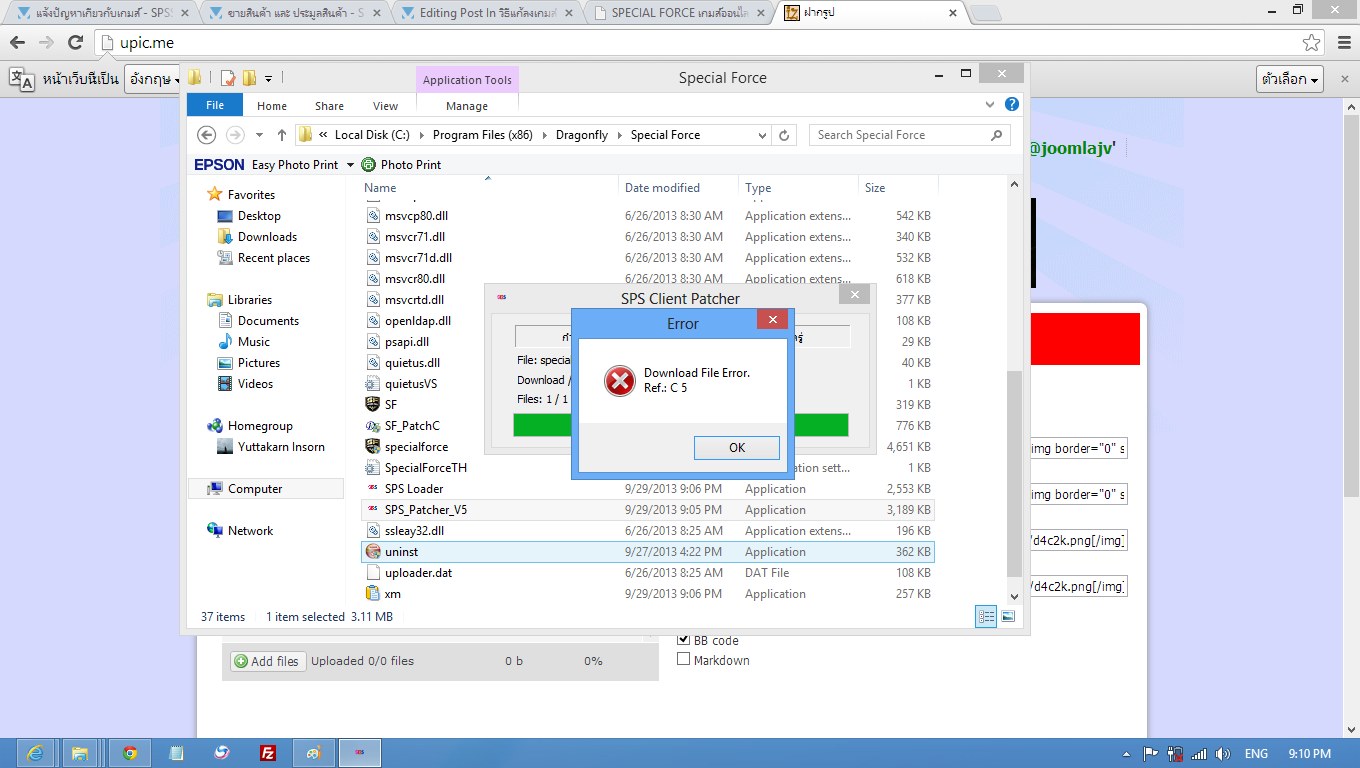Image resolution: width=1360 pixels, height=768 pixels.
Task: Select Computer in the navigation pane
Action: [x=265, y=489]
